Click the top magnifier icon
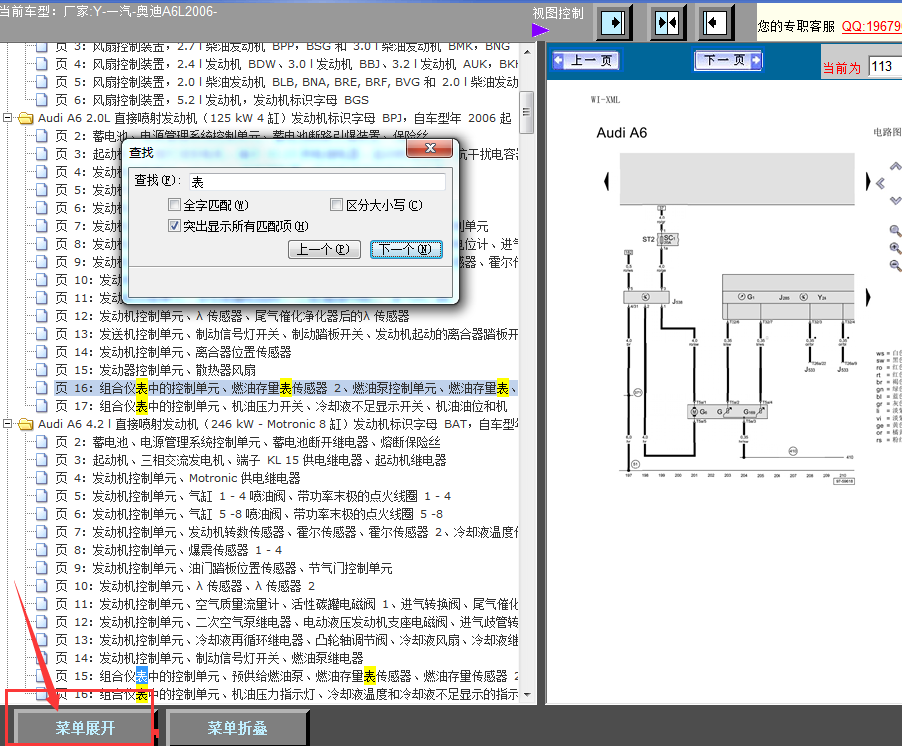 point(895,231)
